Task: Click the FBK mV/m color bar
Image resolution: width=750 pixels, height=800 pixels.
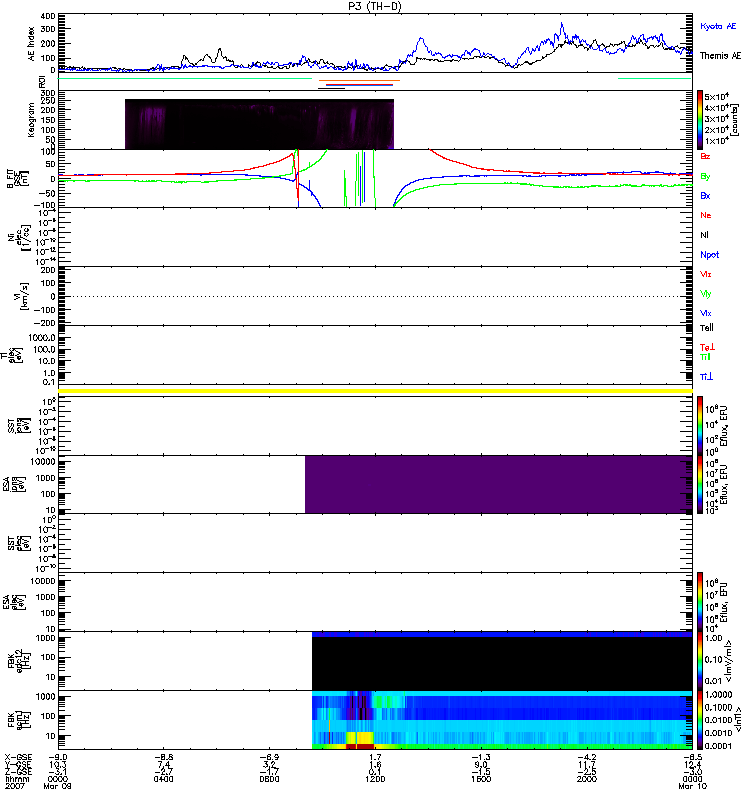Action: (700, 661)
